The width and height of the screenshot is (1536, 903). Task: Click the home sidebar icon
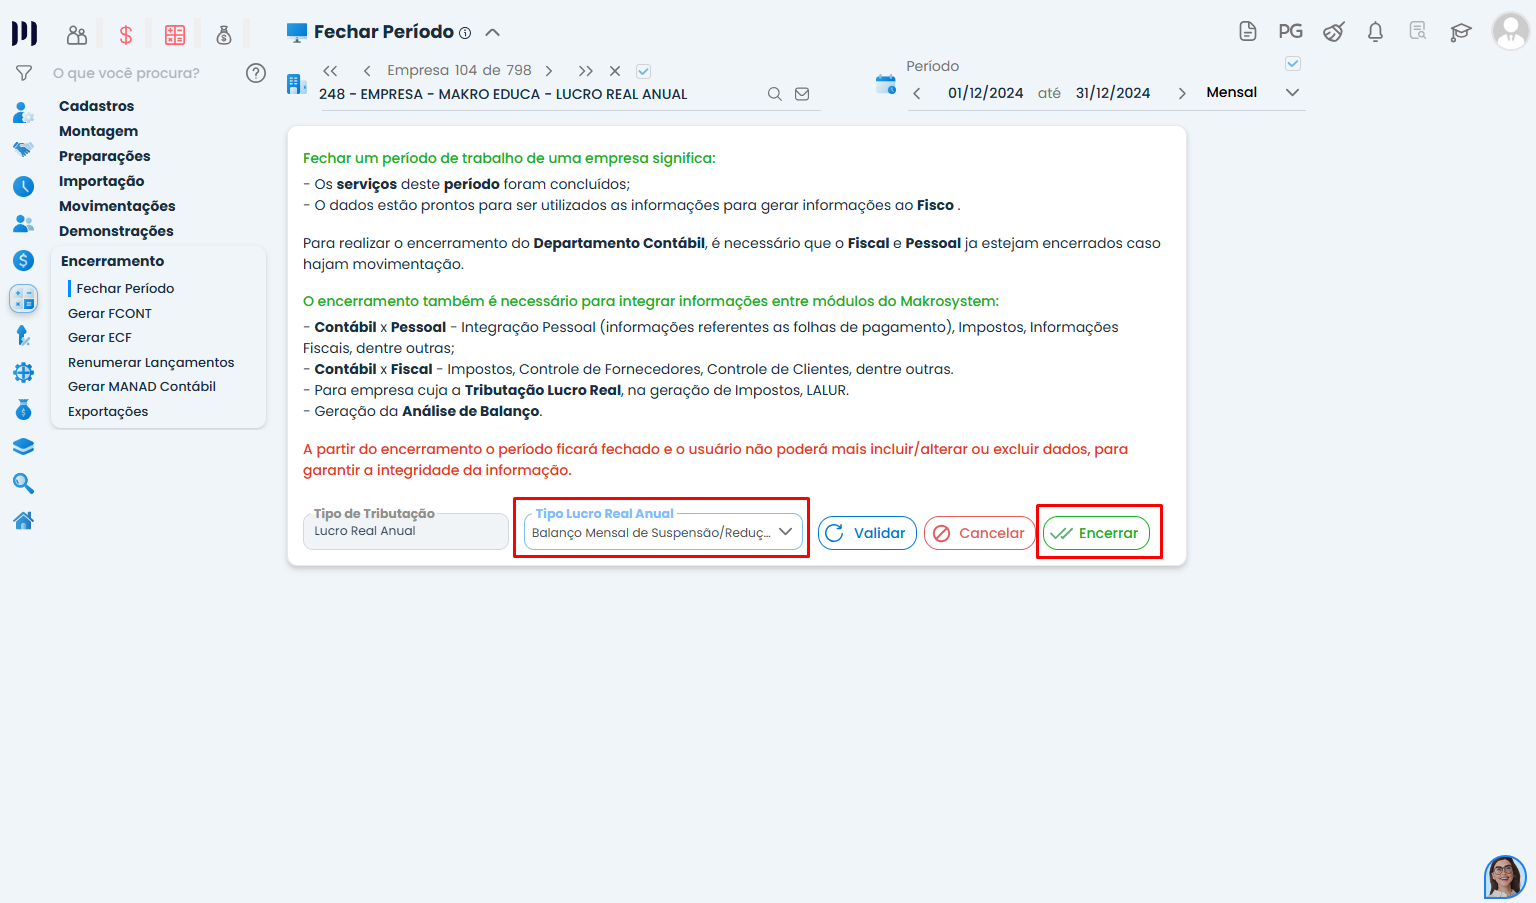coord(23,520)
